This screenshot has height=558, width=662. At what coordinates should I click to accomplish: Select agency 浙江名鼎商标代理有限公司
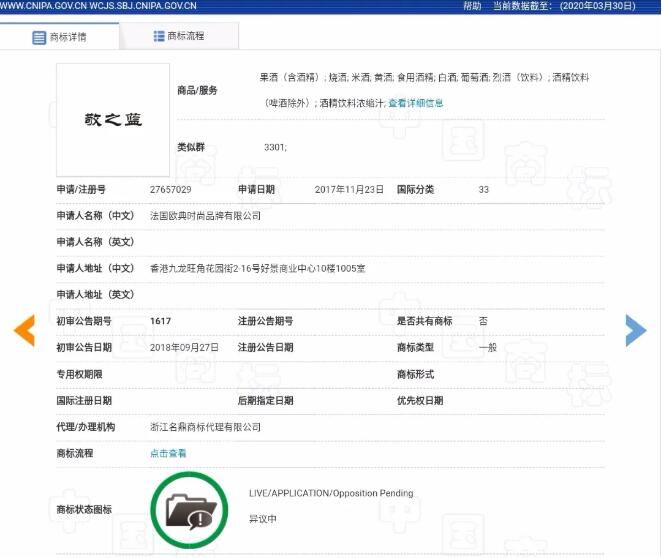click(205, 427)
